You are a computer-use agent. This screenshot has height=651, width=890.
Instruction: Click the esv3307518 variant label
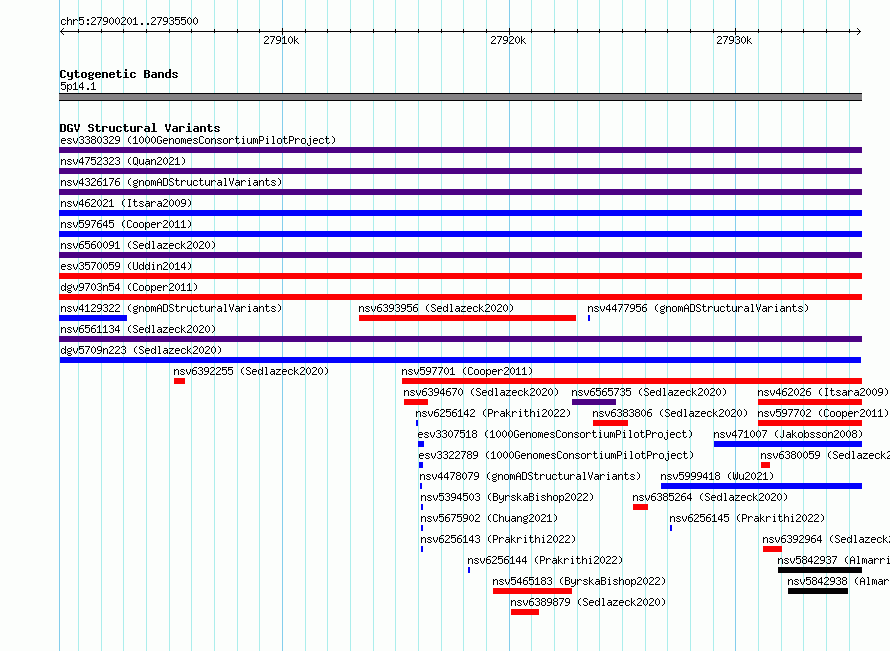[555, 434]
